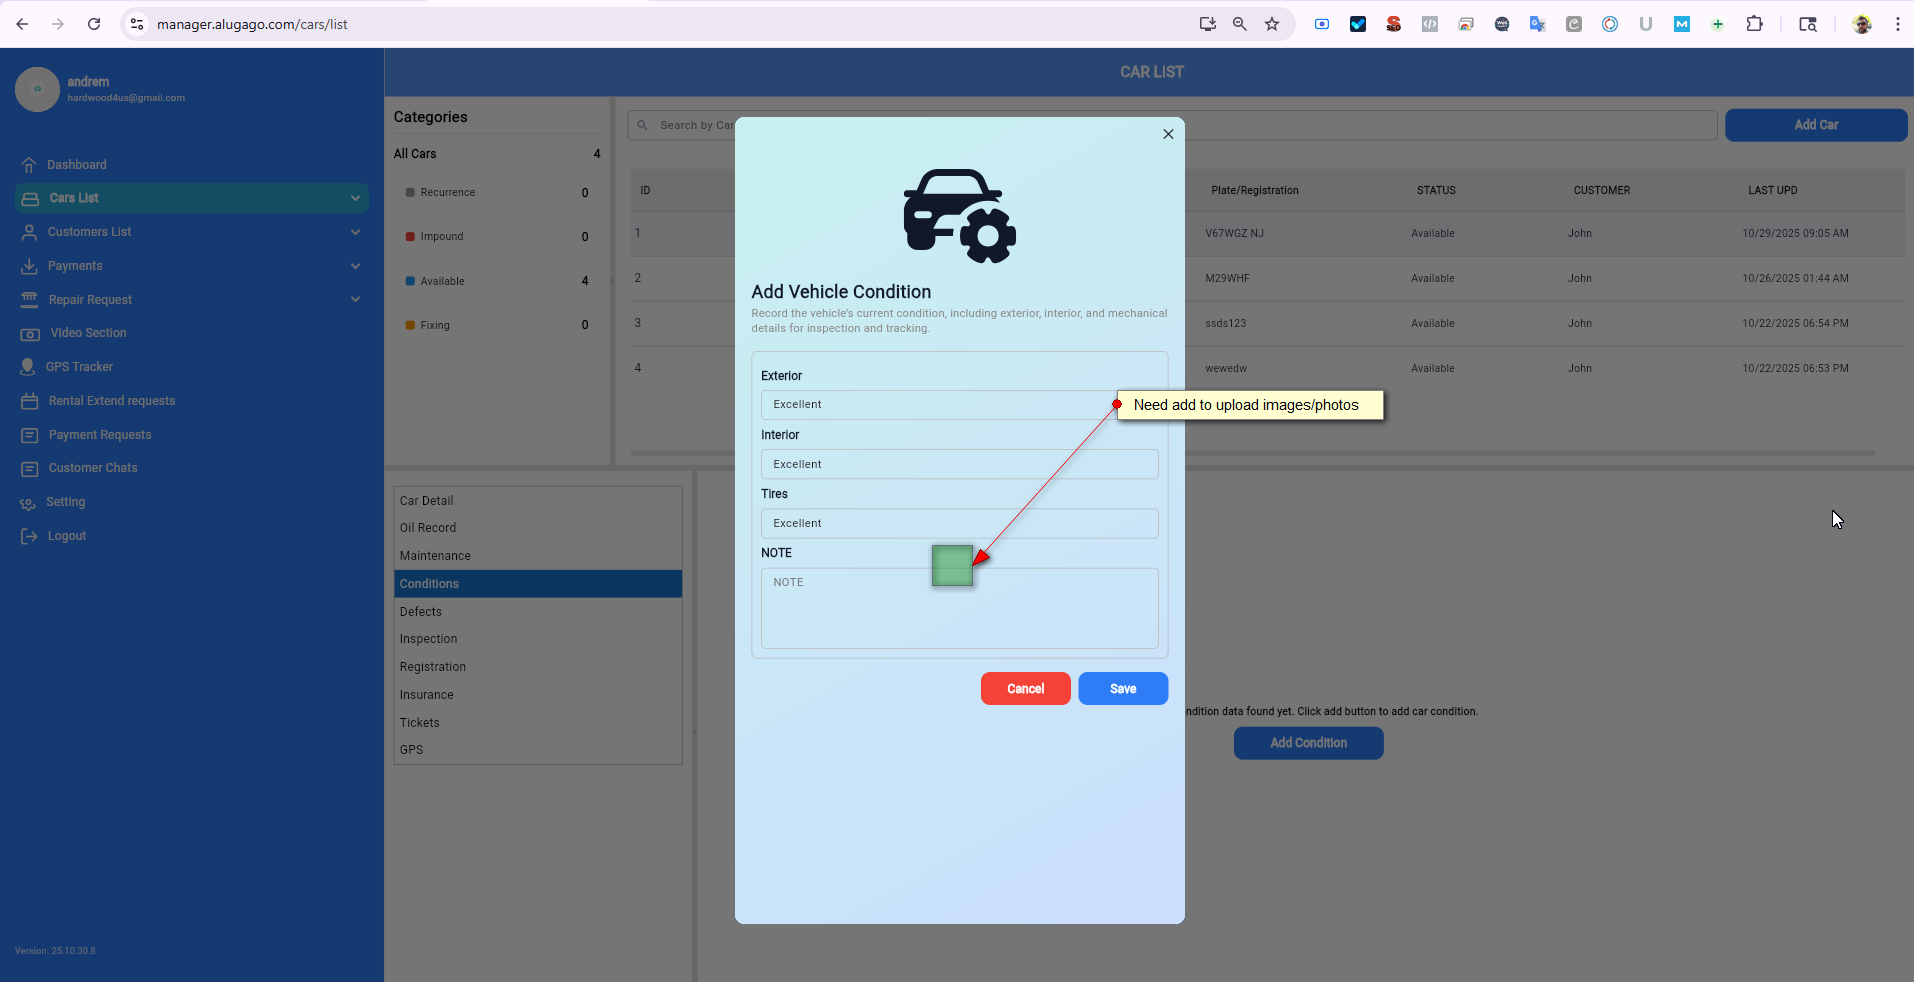This screenshot has width=1914, height=982.
Task: Click the Dashboard home icon in sidebar
Action: point(29,165)
